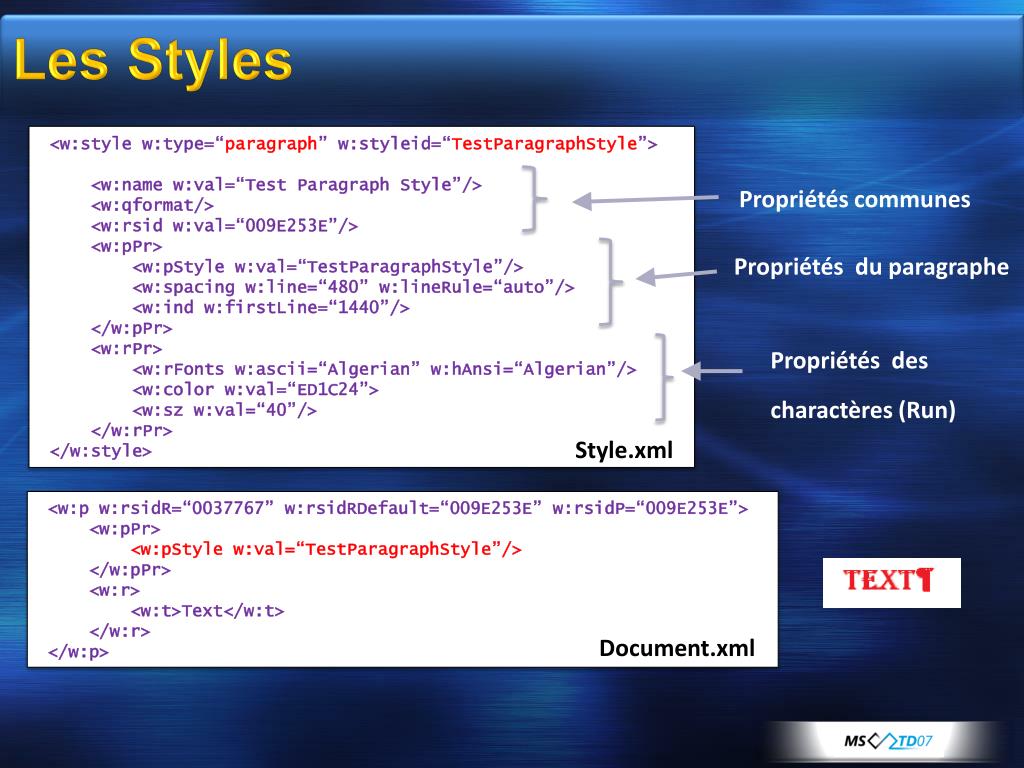The width and height of the screenshot is (1024, 768).
Task: Select the w:ind w:firstLine="1440" line
Action: [270, 307]
